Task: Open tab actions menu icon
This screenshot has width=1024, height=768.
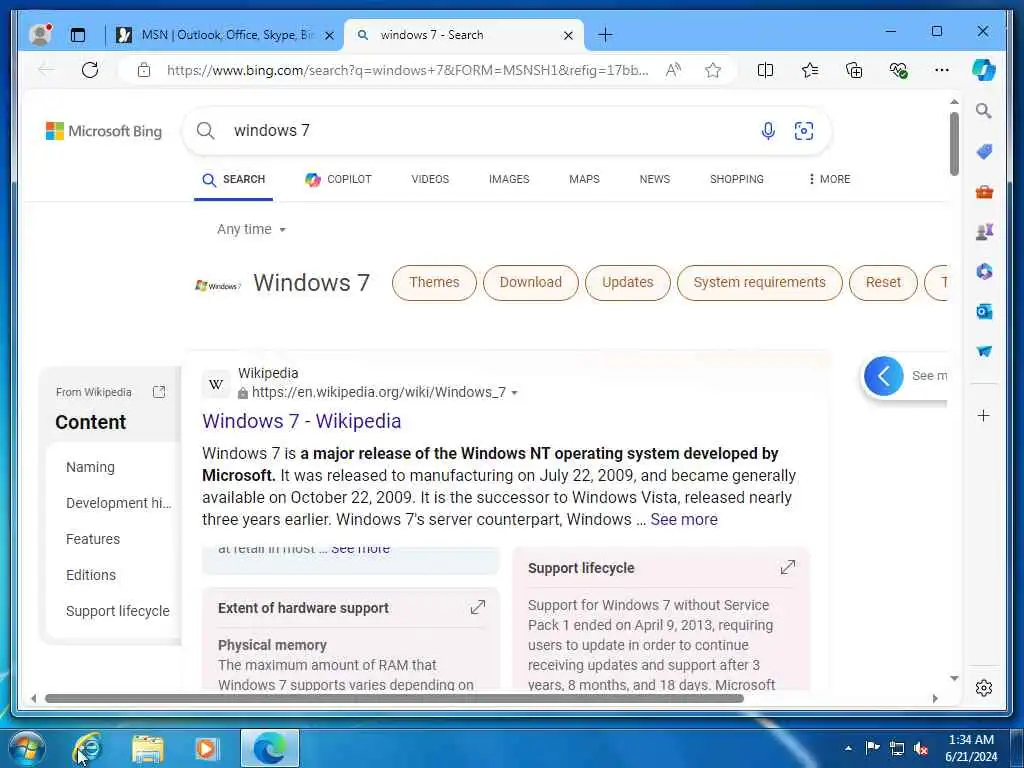Action: 78,35
